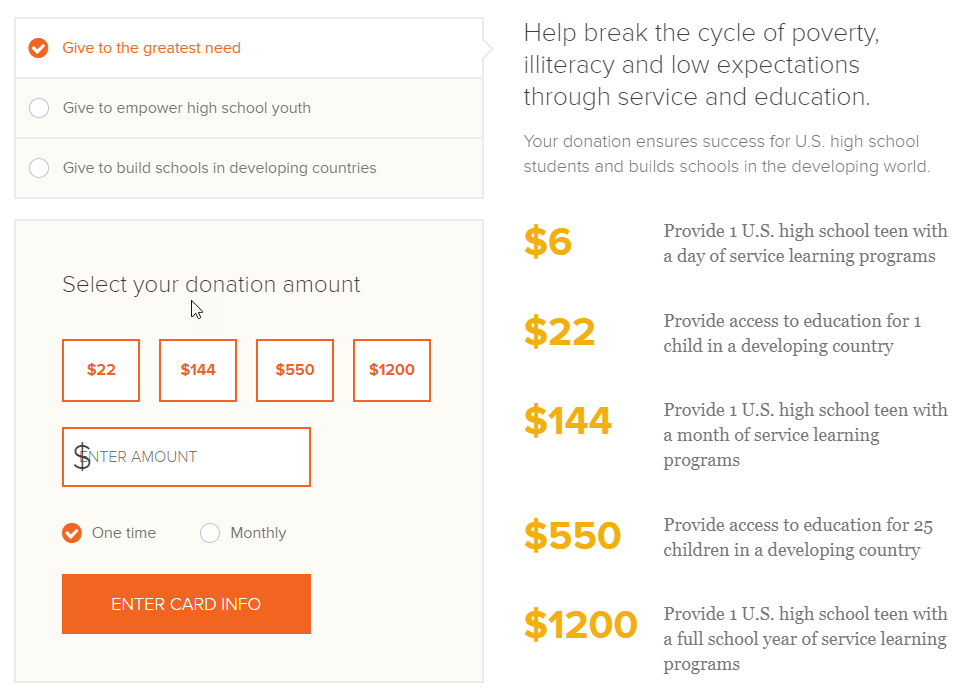This screenshot has width=964, height=695.
Task: Click the 'Give to the greatest need' label
Action: [x=151, y=48]
